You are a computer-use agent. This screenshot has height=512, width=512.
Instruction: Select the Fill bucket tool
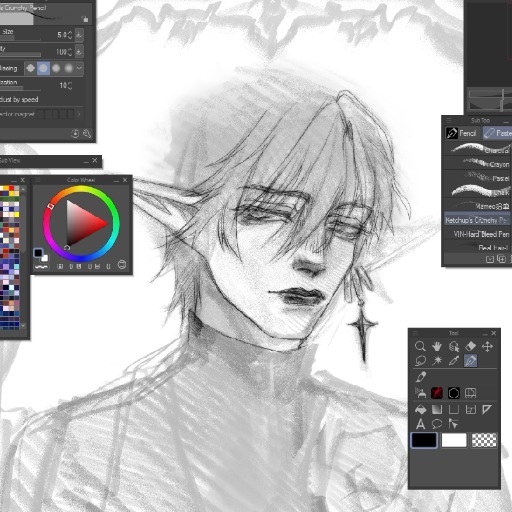[420, 409]
